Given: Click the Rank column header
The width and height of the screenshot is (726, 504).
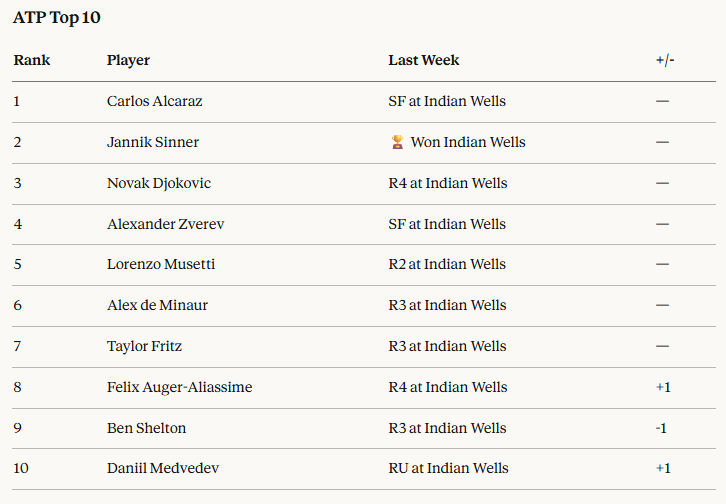Looking at the screenshot, I should tap(32, 60).
